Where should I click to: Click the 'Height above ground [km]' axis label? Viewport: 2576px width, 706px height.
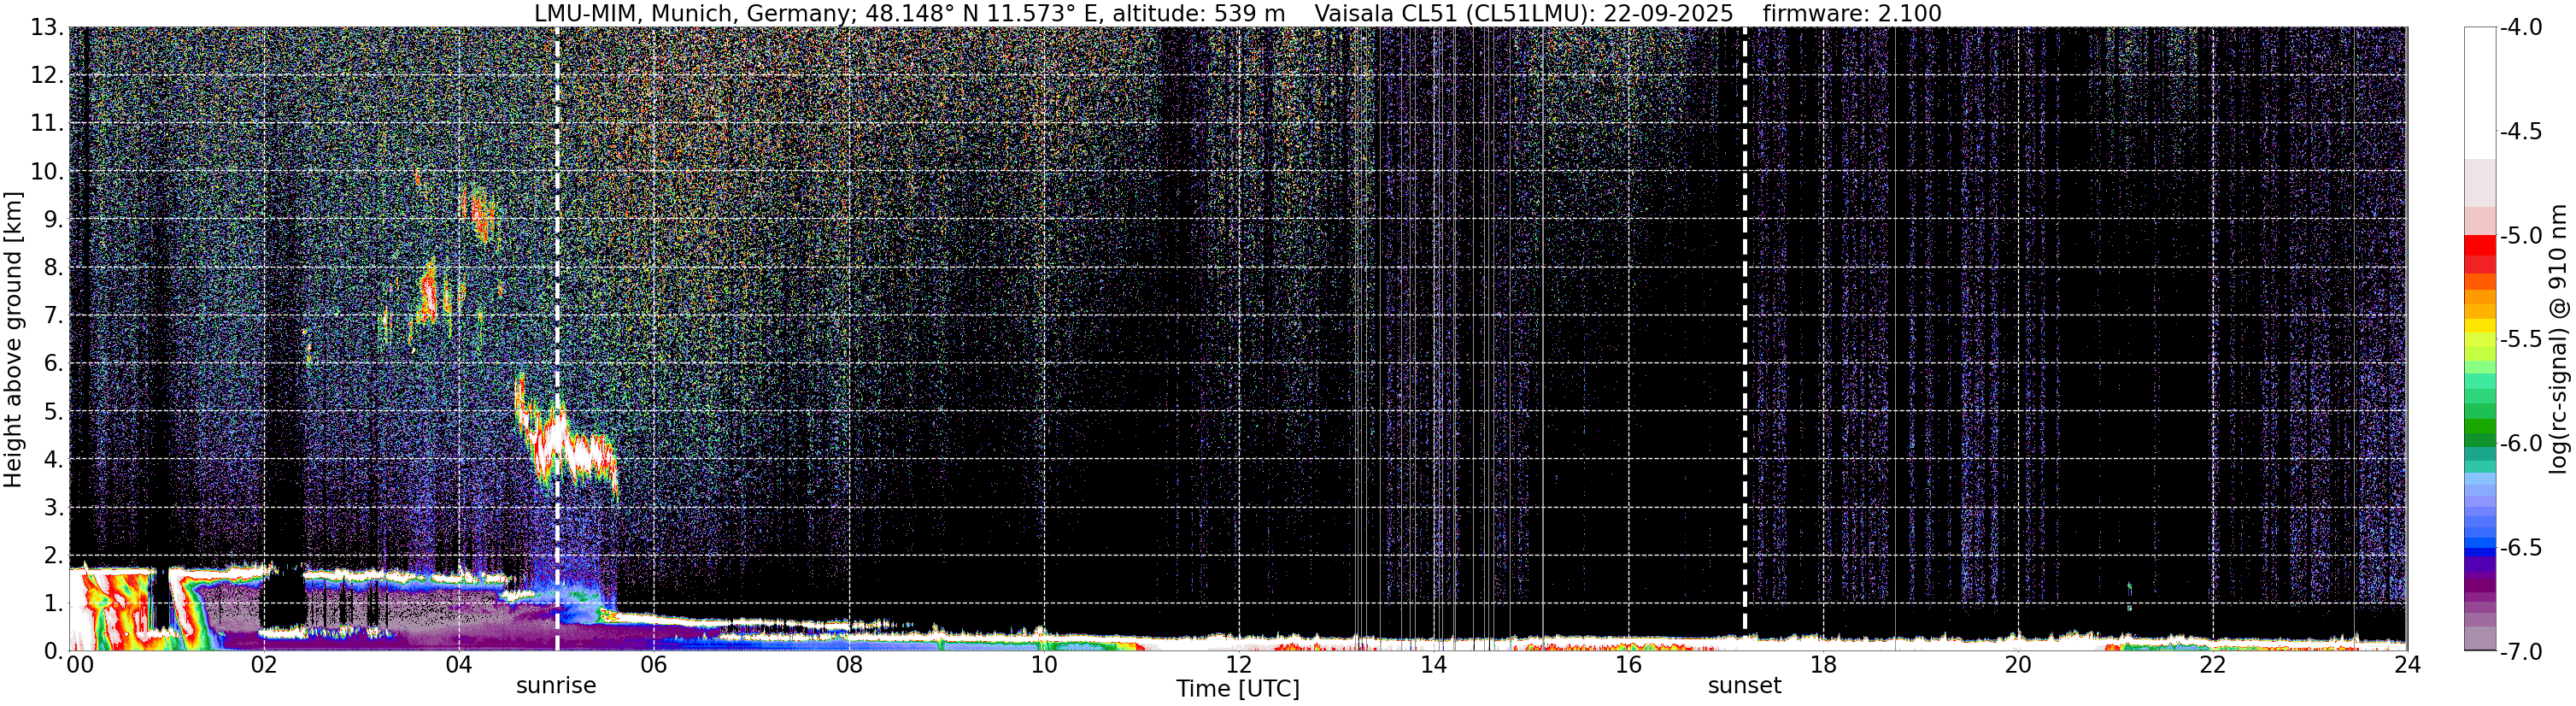click(13, 340)
